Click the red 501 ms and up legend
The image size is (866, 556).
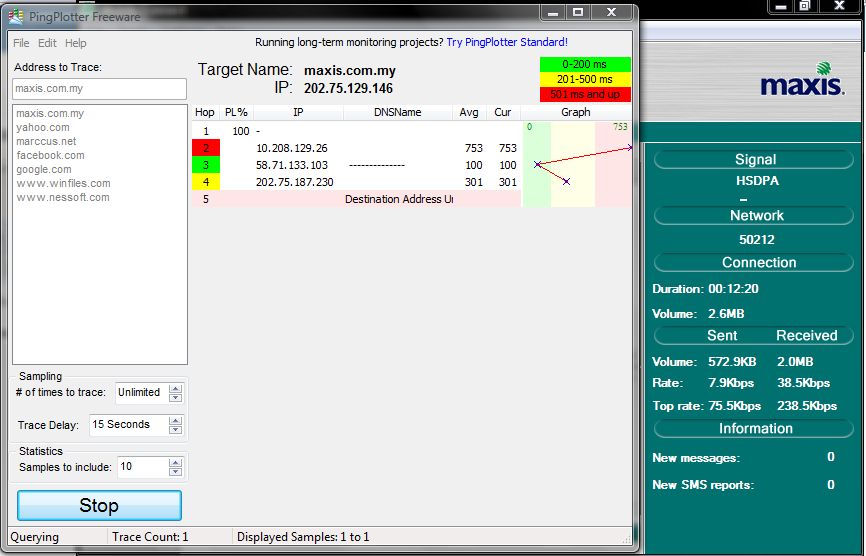(585, 94)
